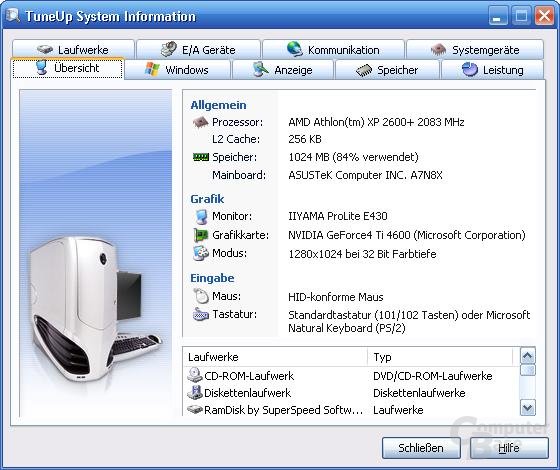Click the Modus color palette icon
Viewport: 560px width, 470px height.
(201, 253)
